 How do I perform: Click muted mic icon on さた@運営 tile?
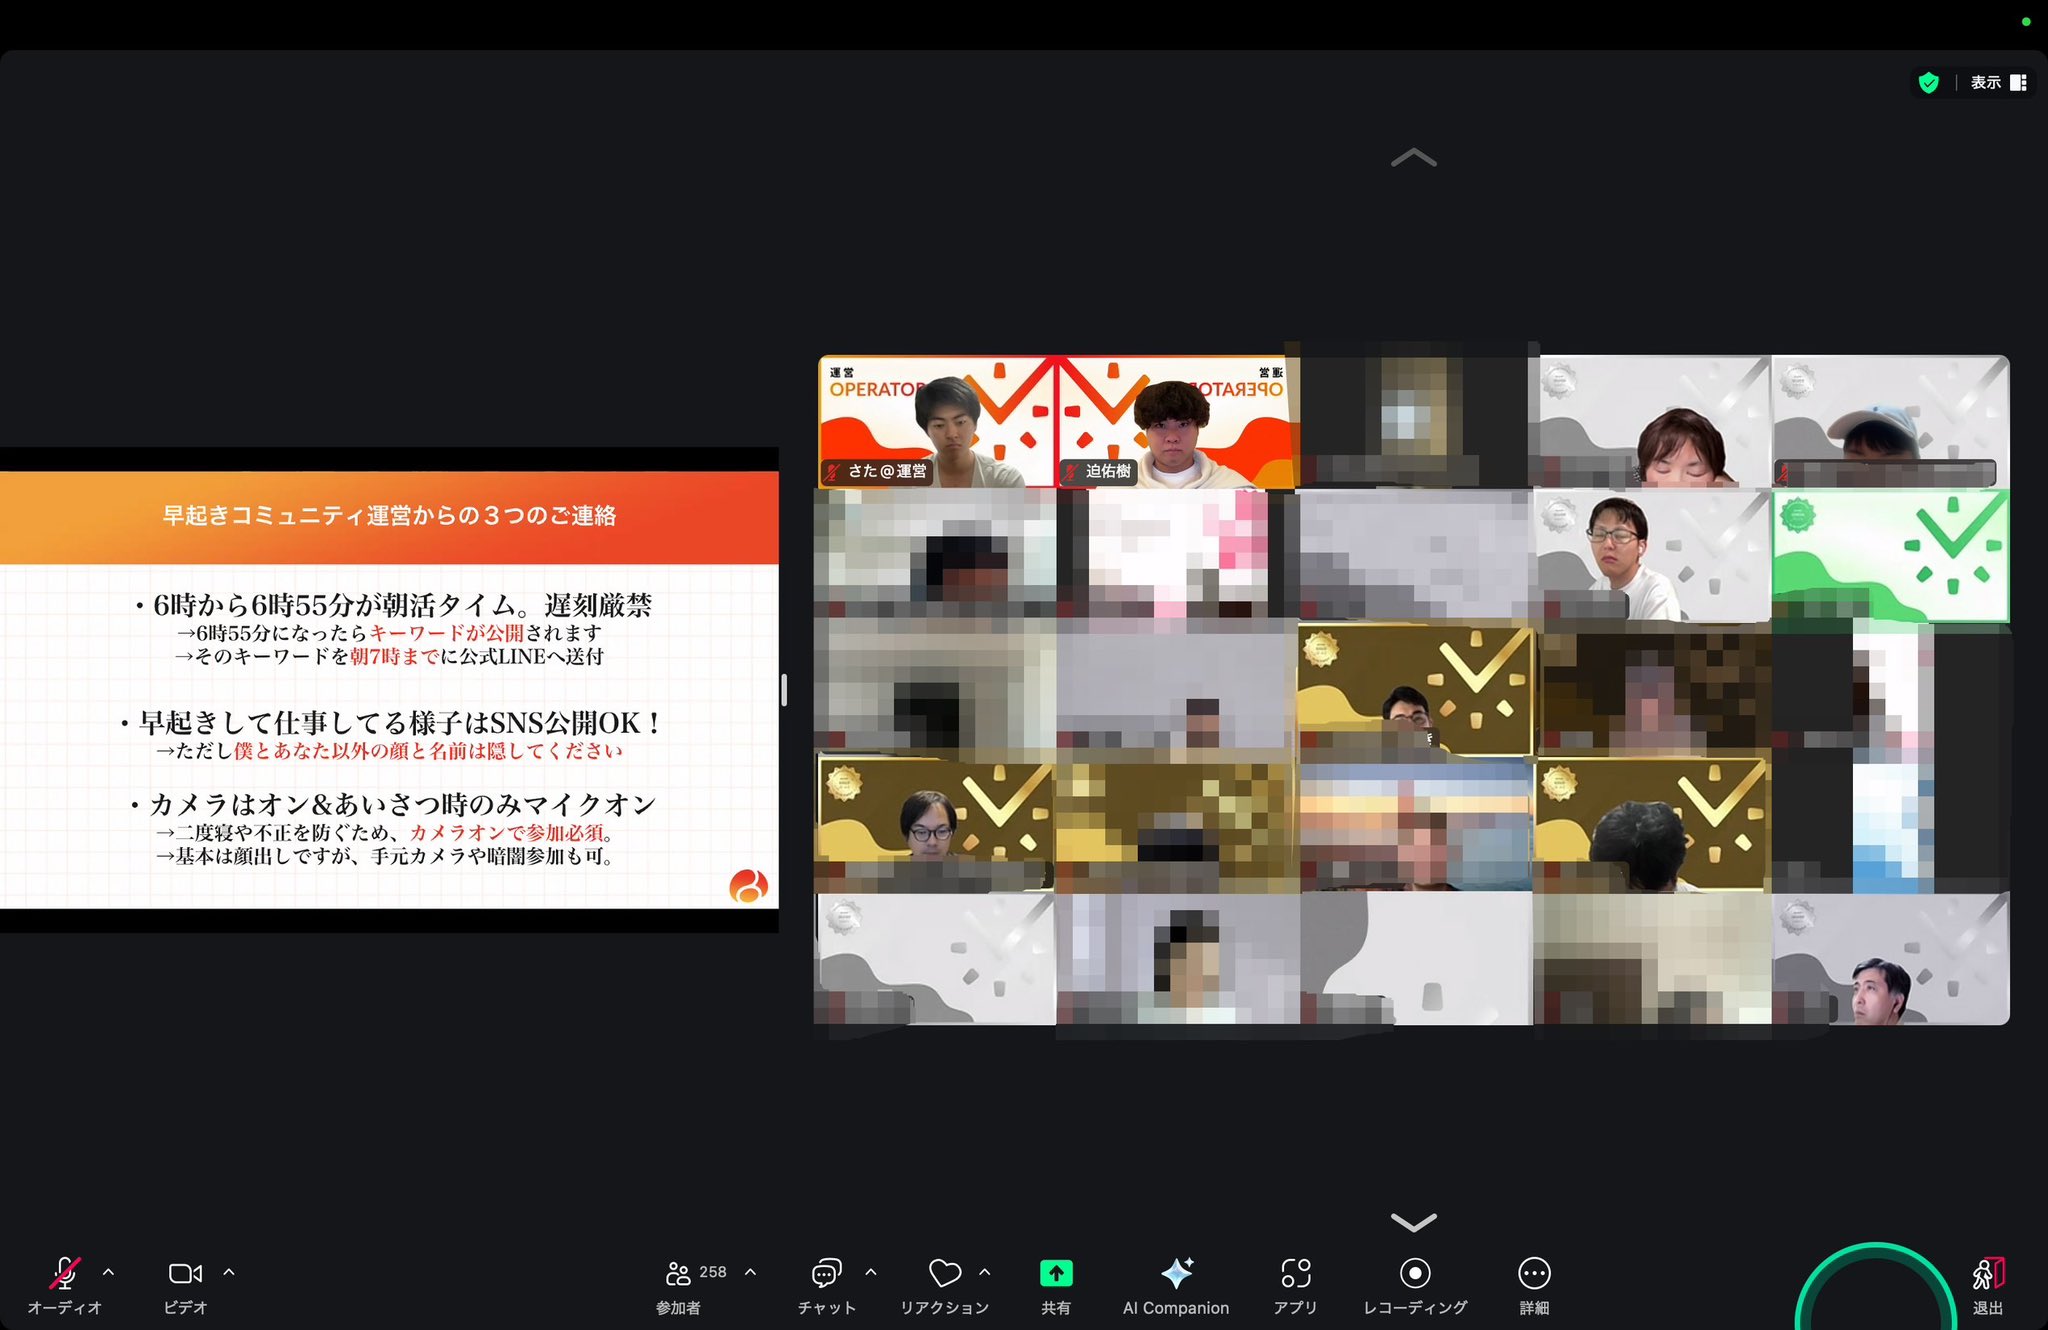click(833, 472)
